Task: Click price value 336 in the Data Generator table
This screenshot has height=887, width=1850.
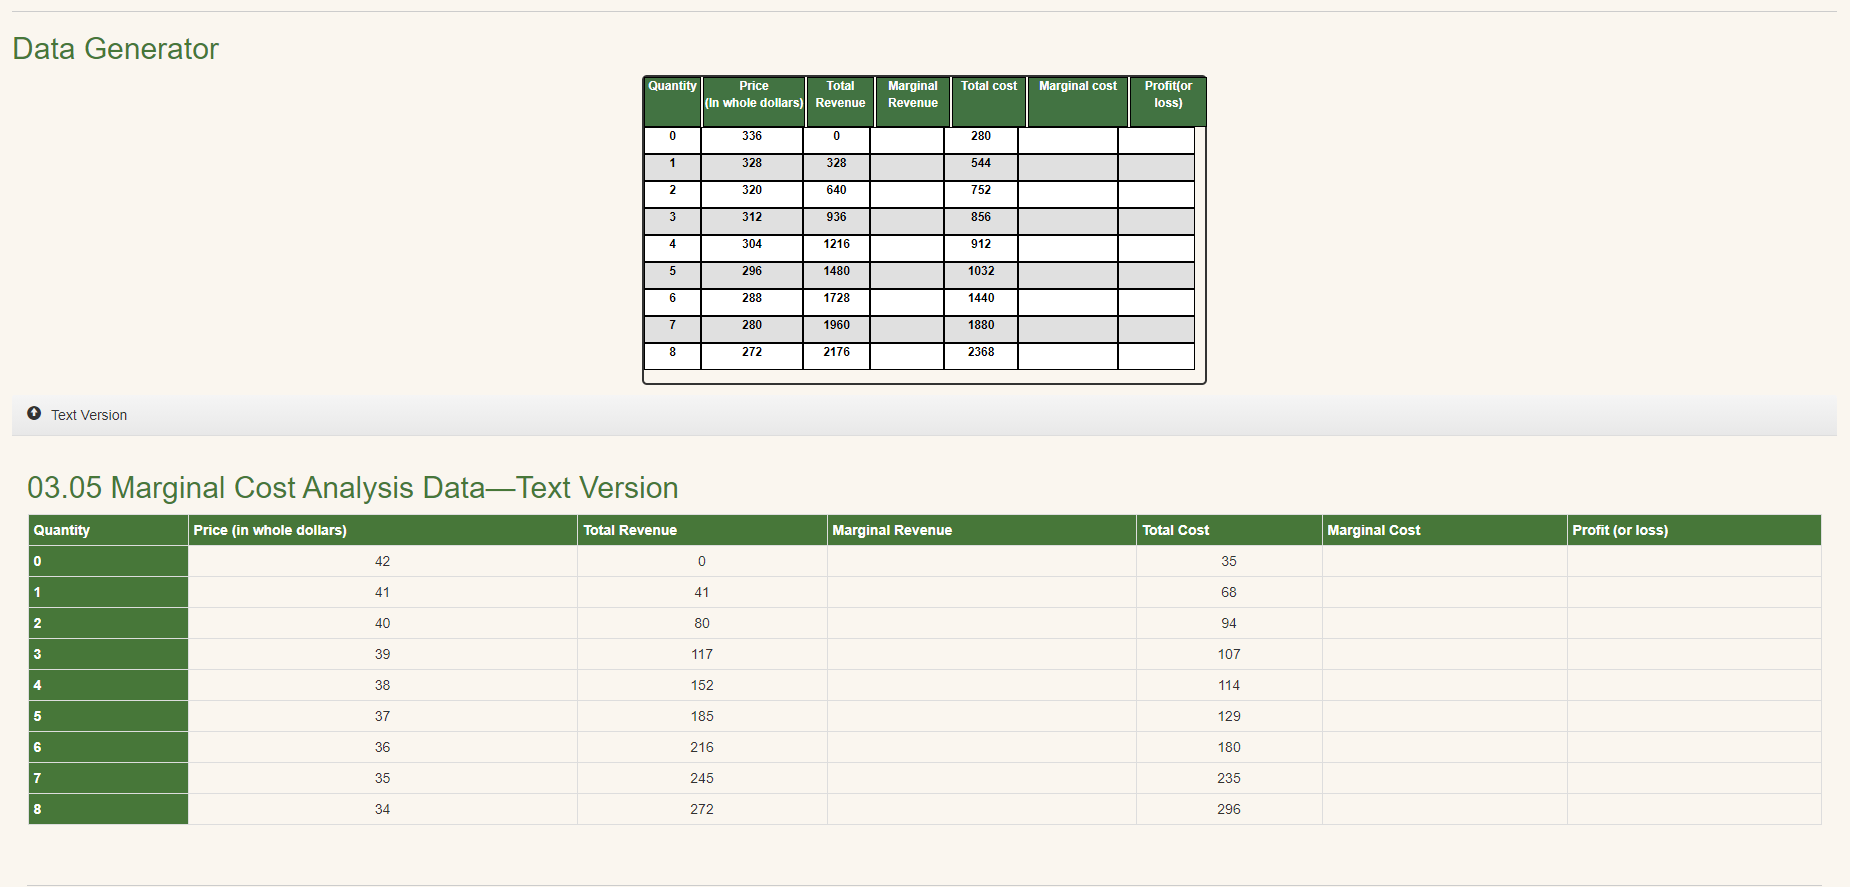Action: (x=752, y=136)
